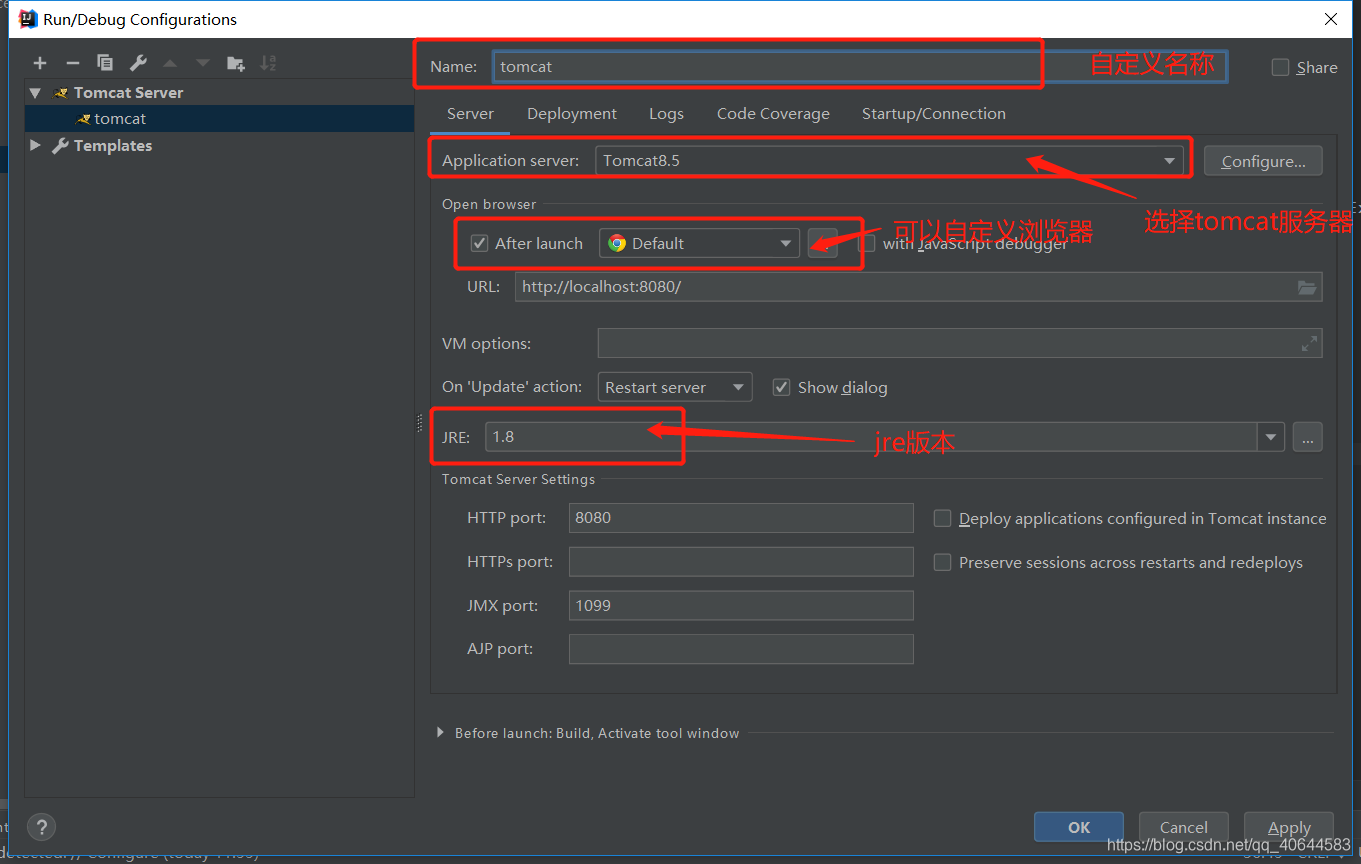
Task: Sort configurations alphabetically icon
Action: (268, 63)
